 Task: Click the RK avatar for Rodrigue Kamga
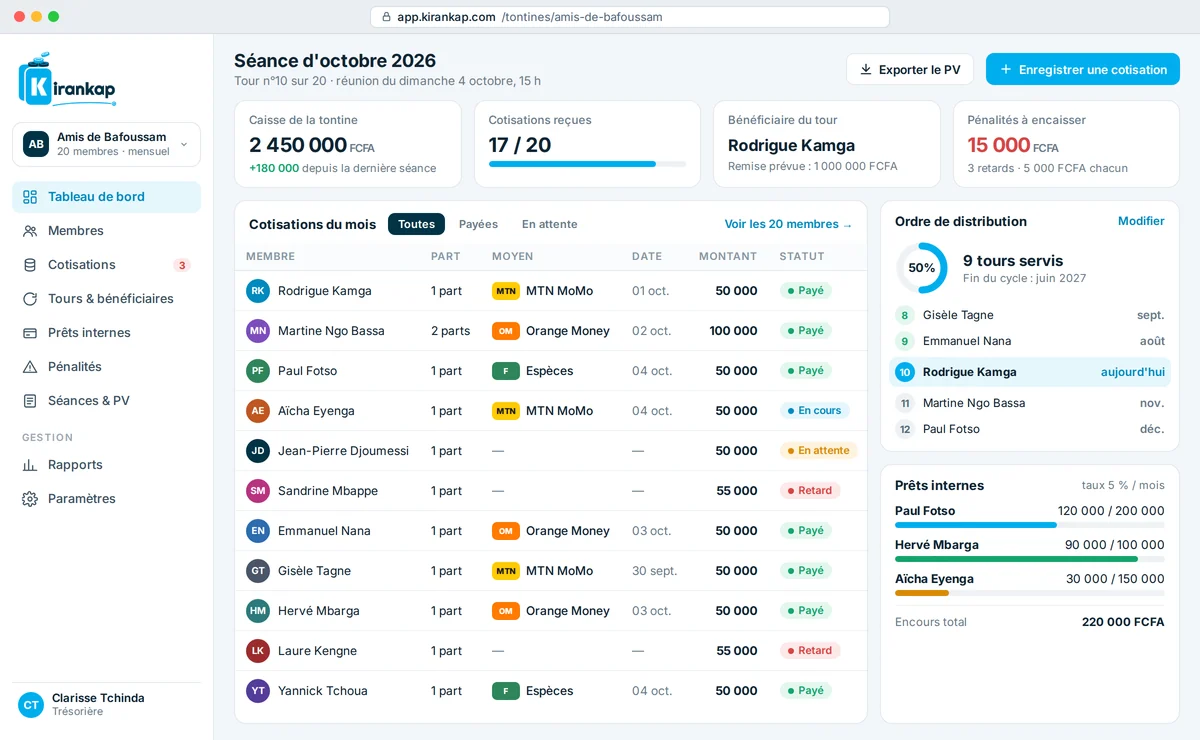pos(258,291)
